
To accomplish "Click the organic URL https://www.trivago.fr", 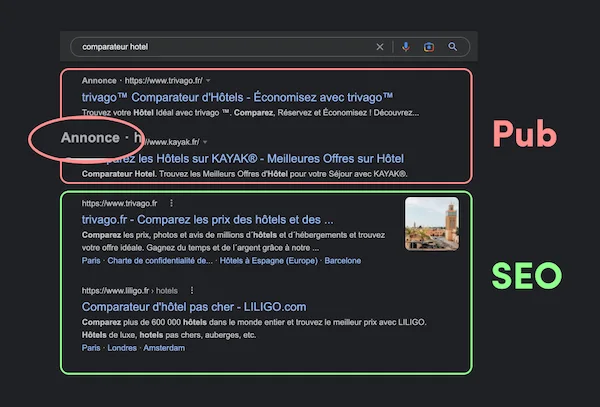I will 119,203.
